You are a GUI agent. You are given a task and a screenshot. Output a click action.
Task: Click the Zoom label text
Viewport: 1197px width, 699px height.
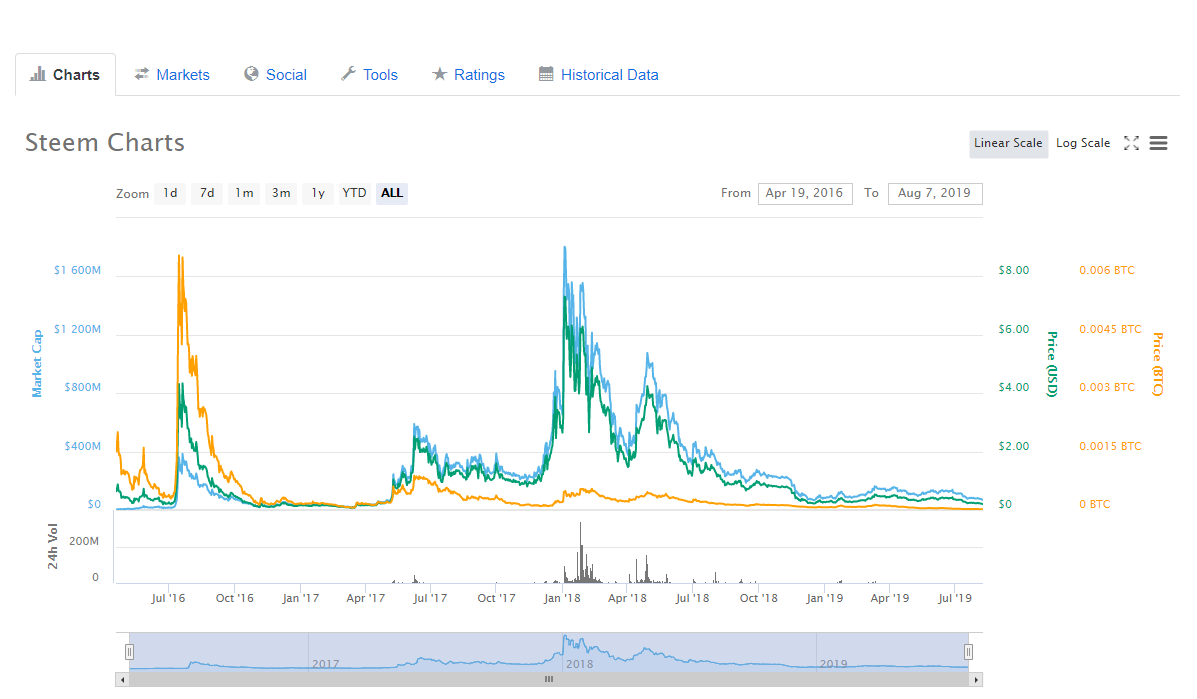pos(132,194)
